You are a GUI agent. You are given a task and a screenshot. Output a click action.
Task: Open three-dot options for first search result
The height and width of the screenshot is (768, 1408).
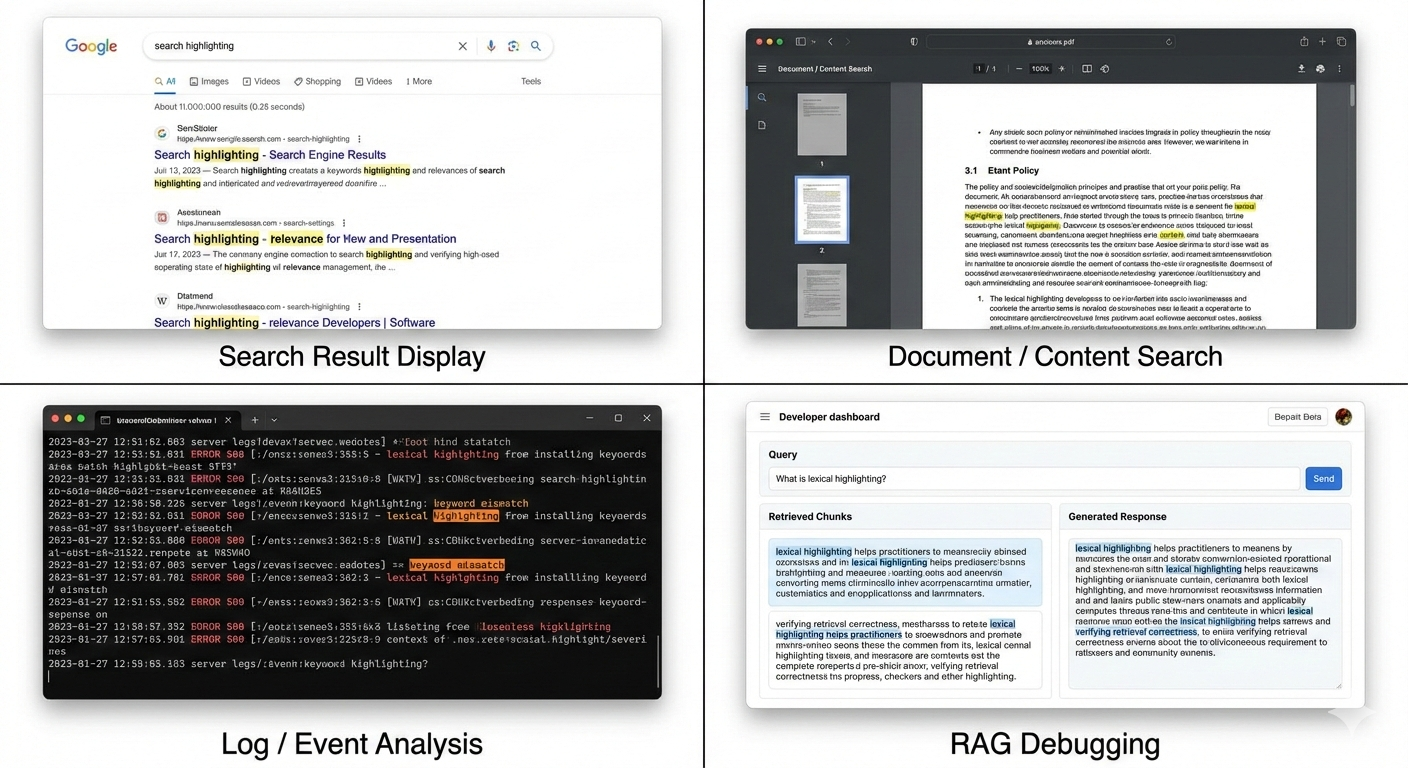(360, 139)
